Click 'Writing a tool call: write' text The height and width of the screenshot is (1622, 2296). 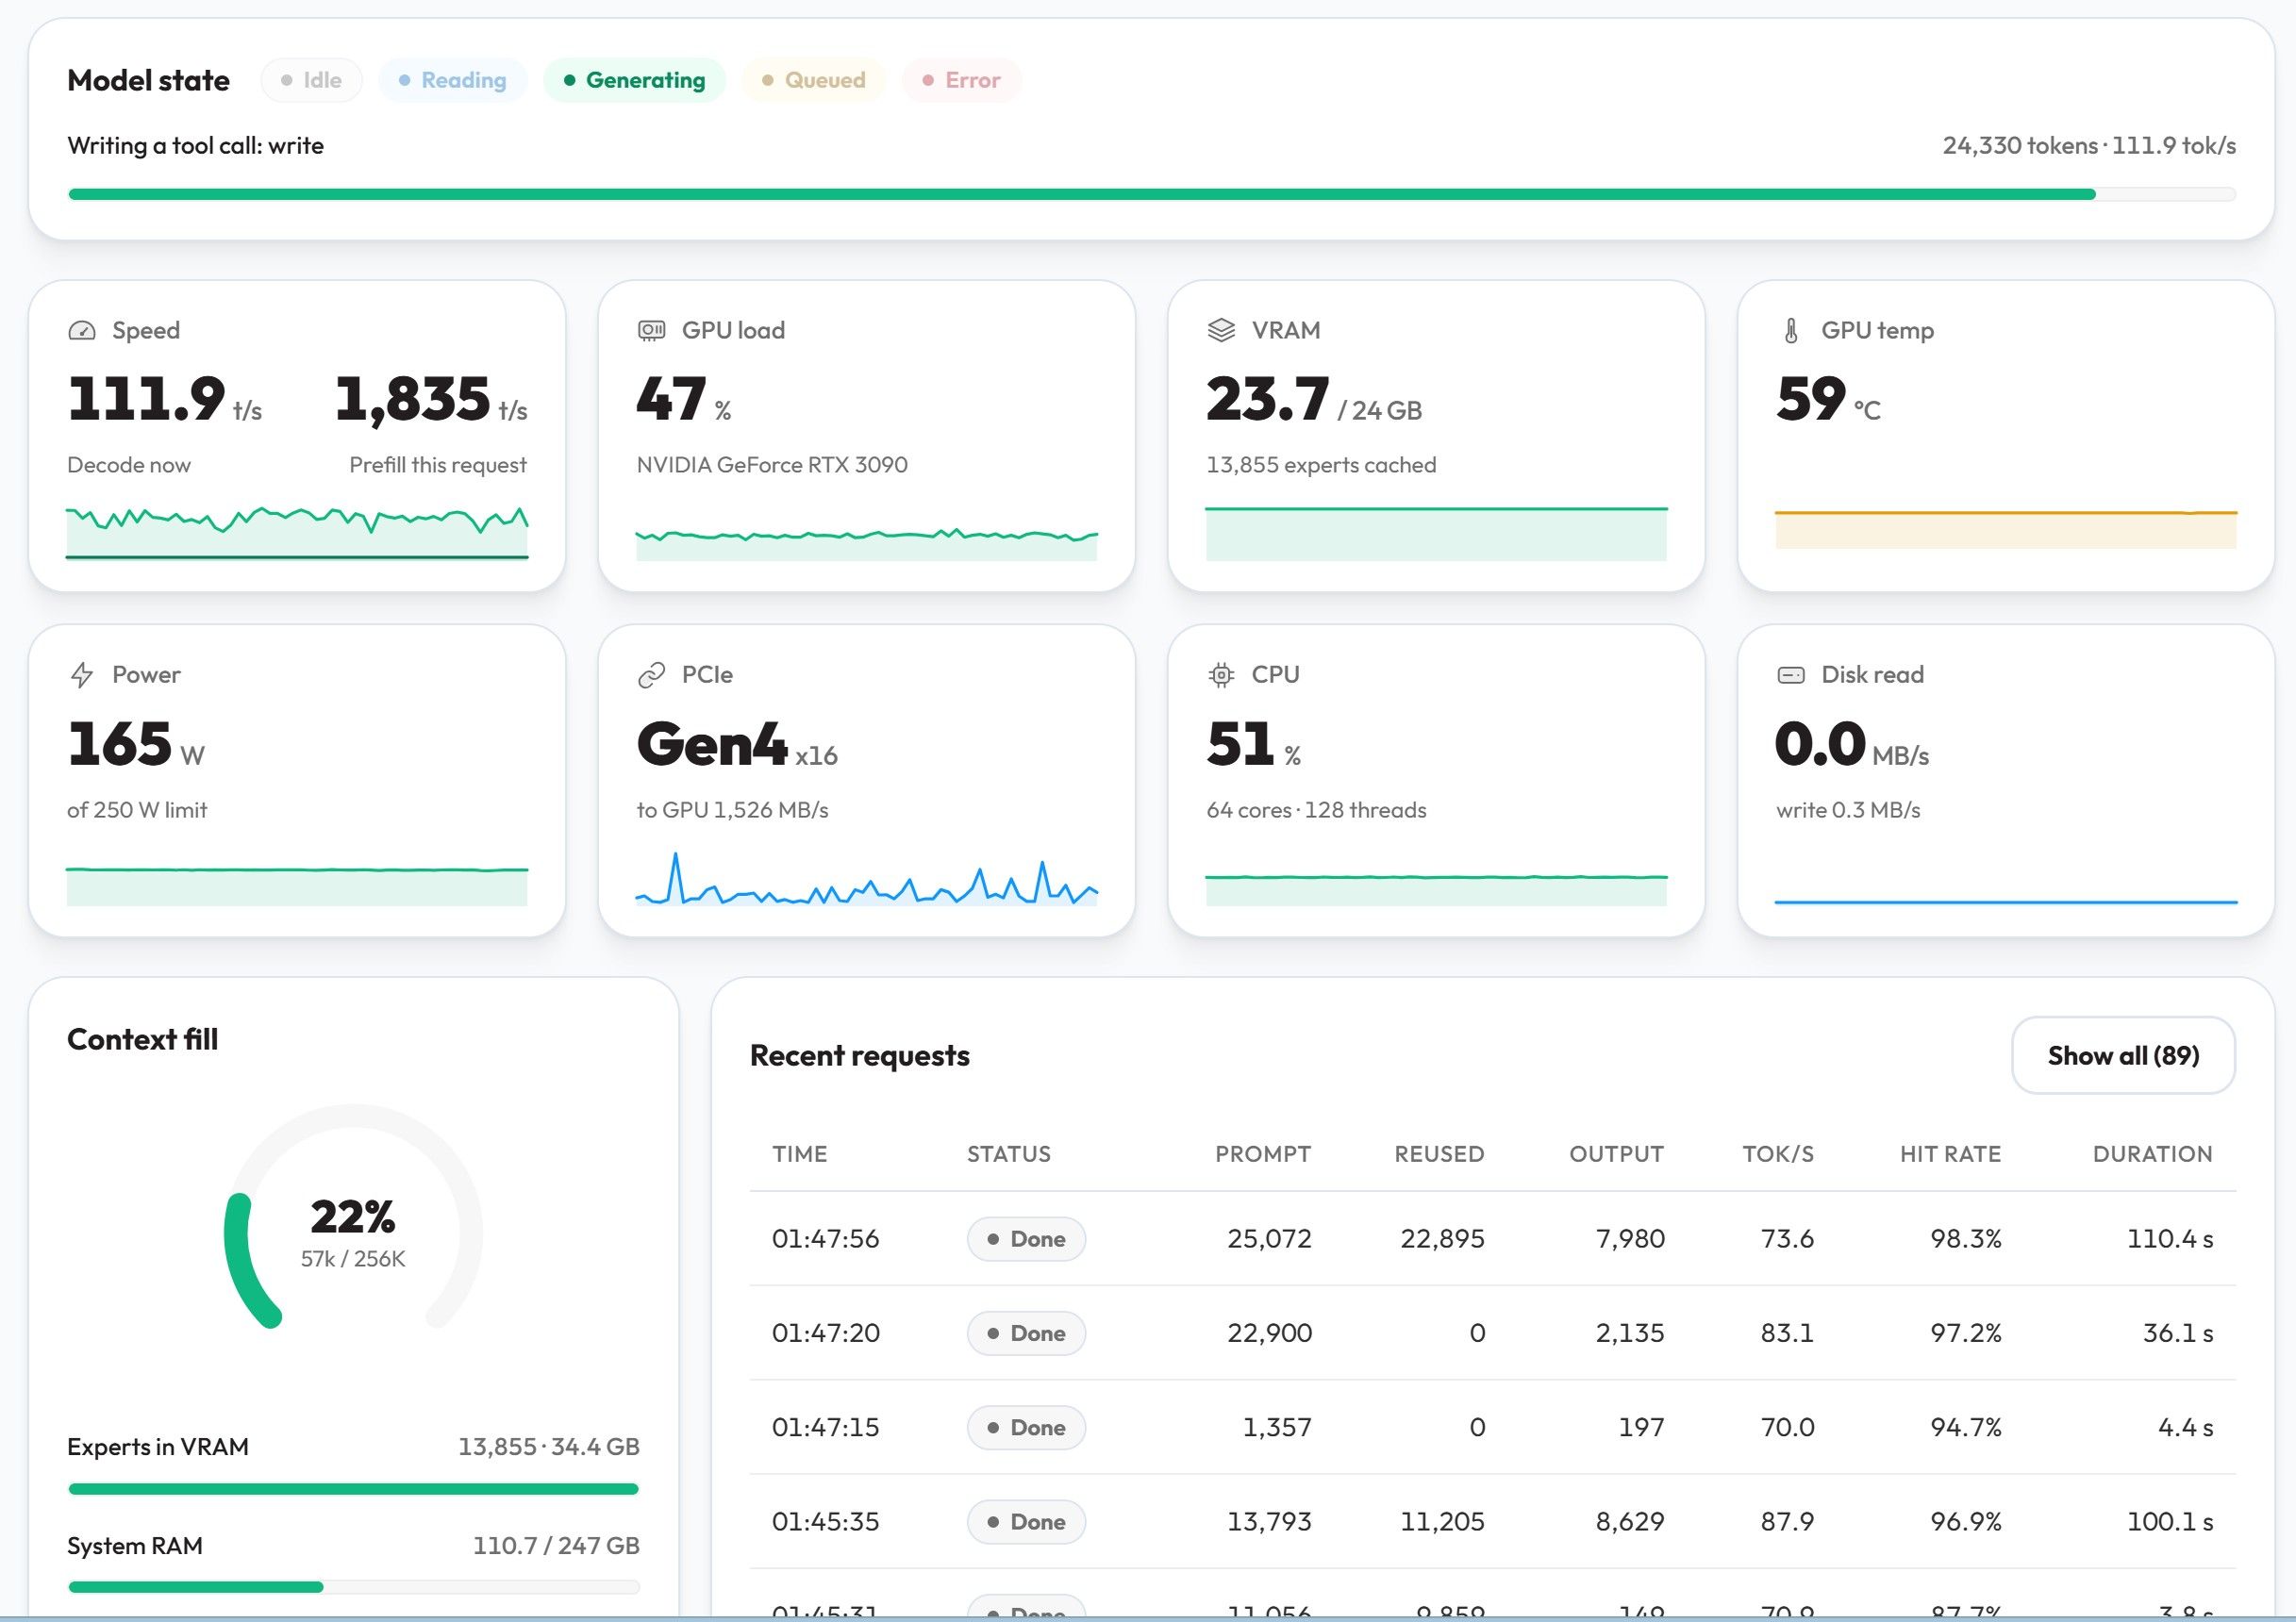196,146
